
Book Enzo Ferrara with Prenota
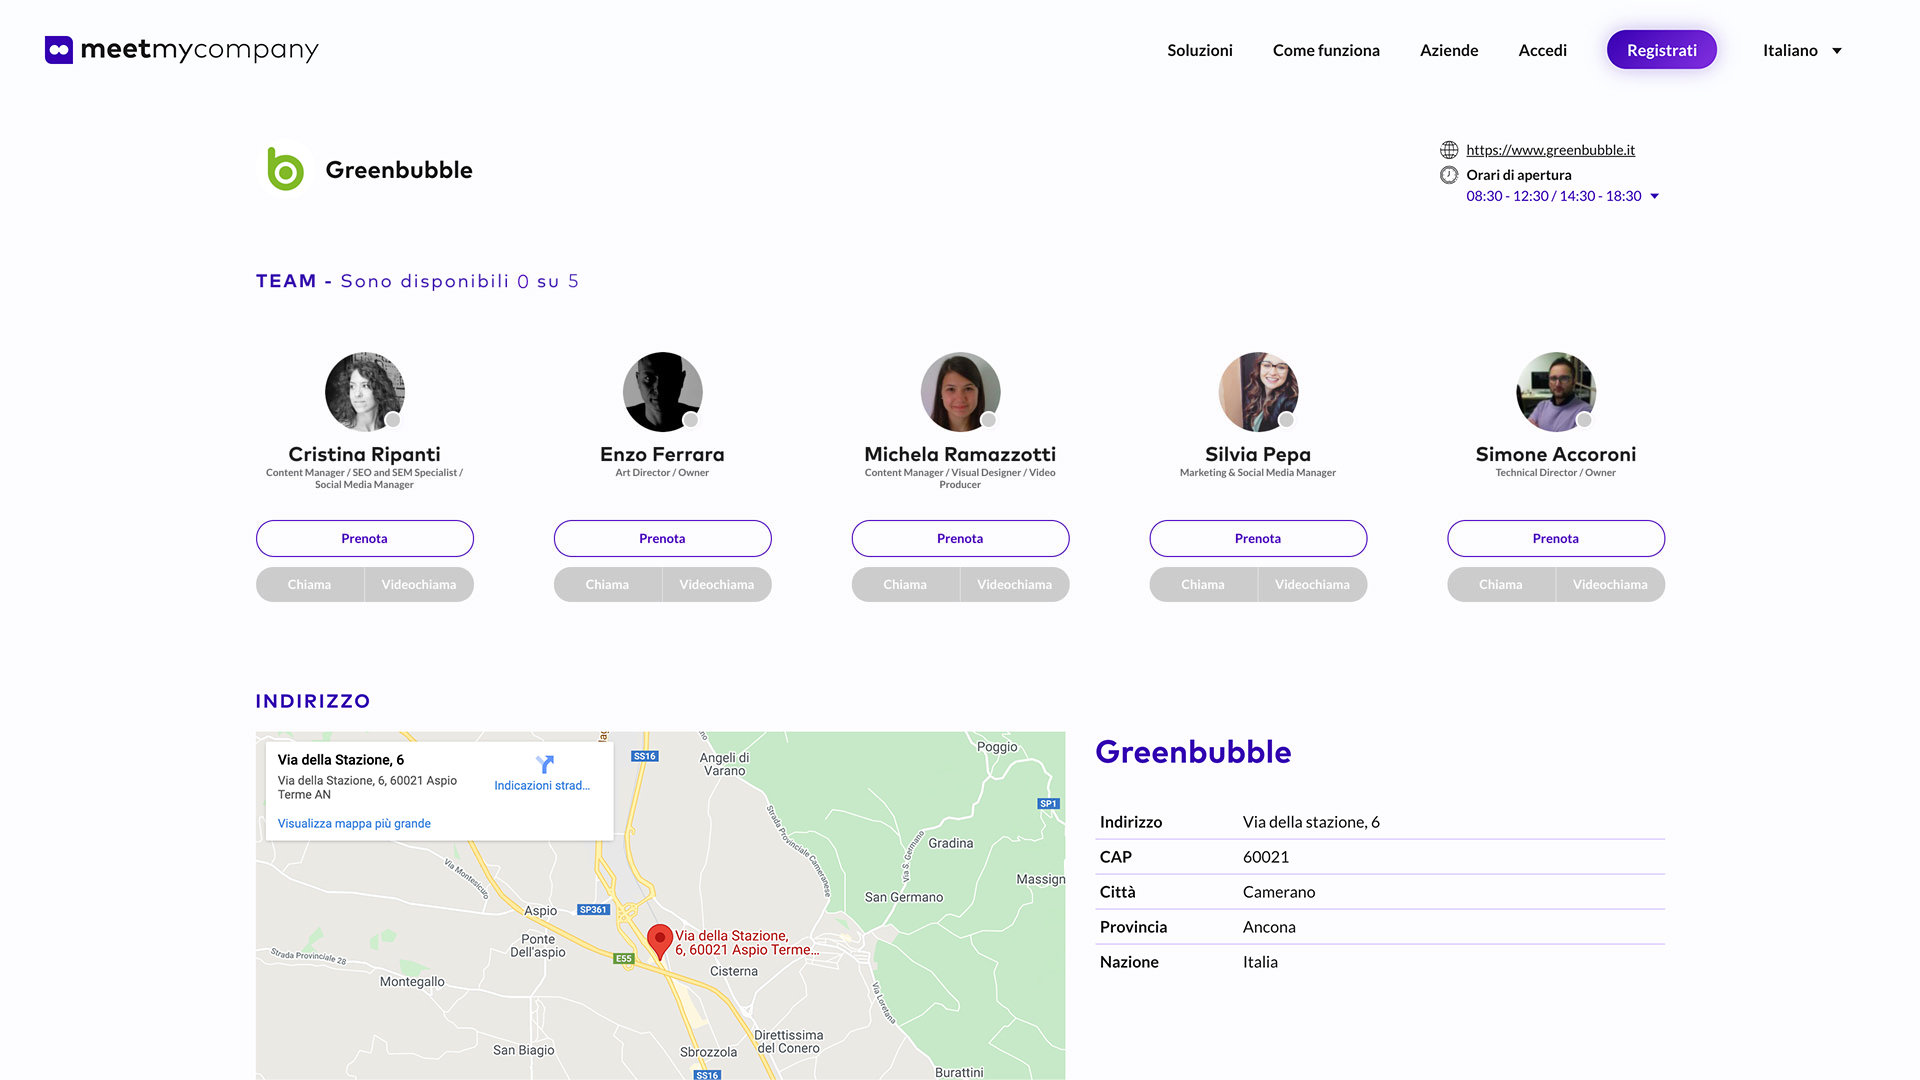(663, 538)
